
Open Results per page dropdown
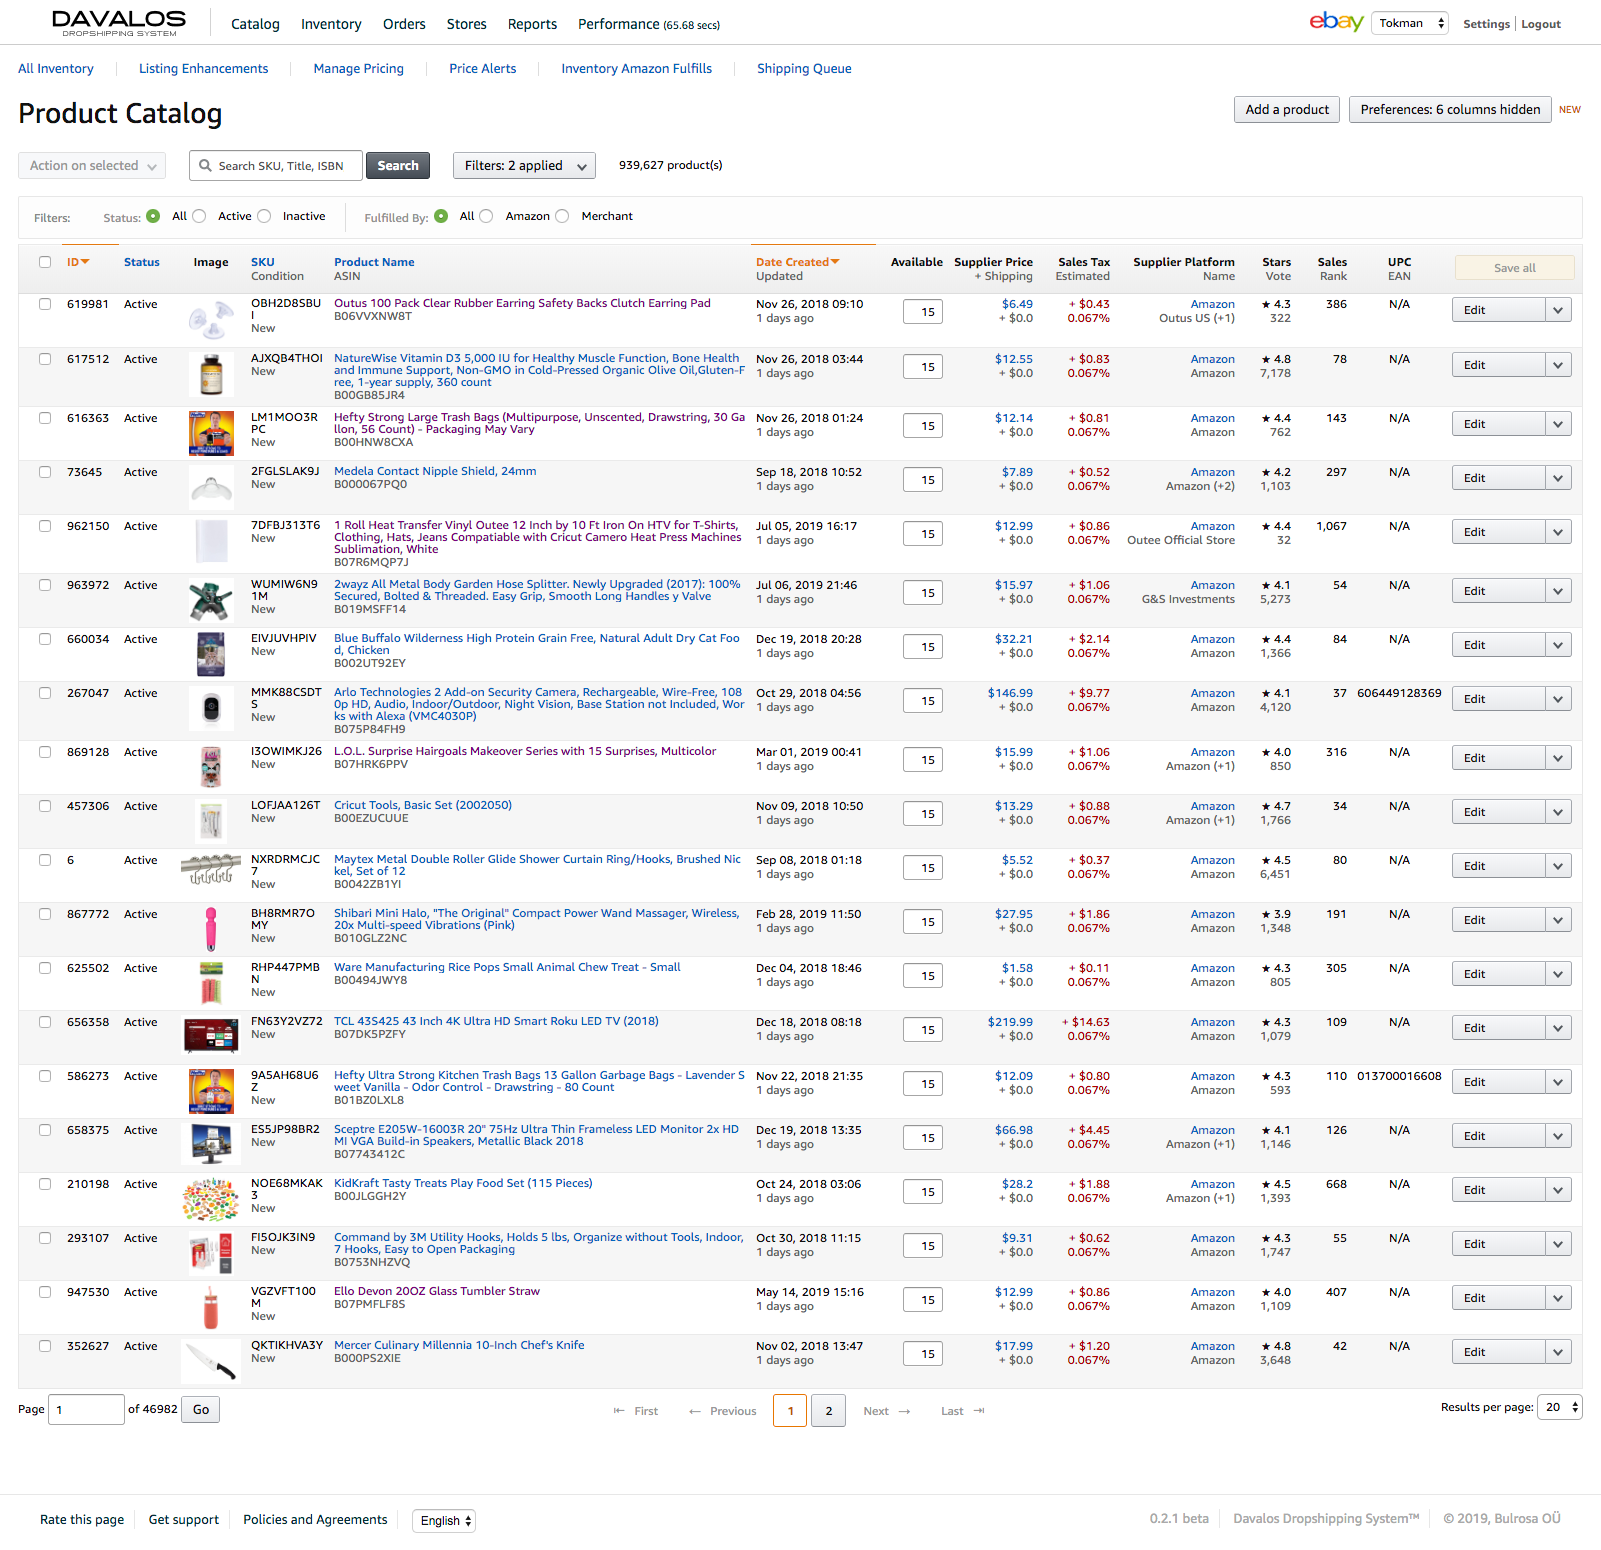click(x=1560, y=1407)
